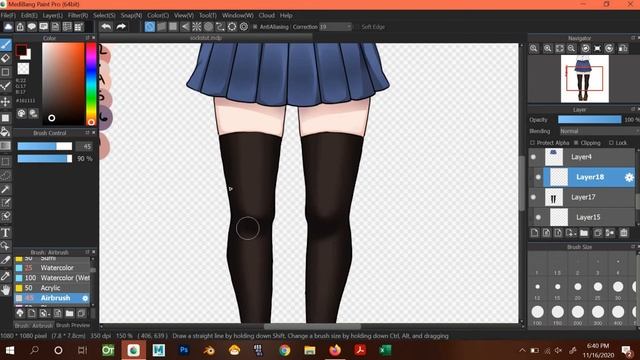Select the Brush tool in left toolbar

[6, 44]
